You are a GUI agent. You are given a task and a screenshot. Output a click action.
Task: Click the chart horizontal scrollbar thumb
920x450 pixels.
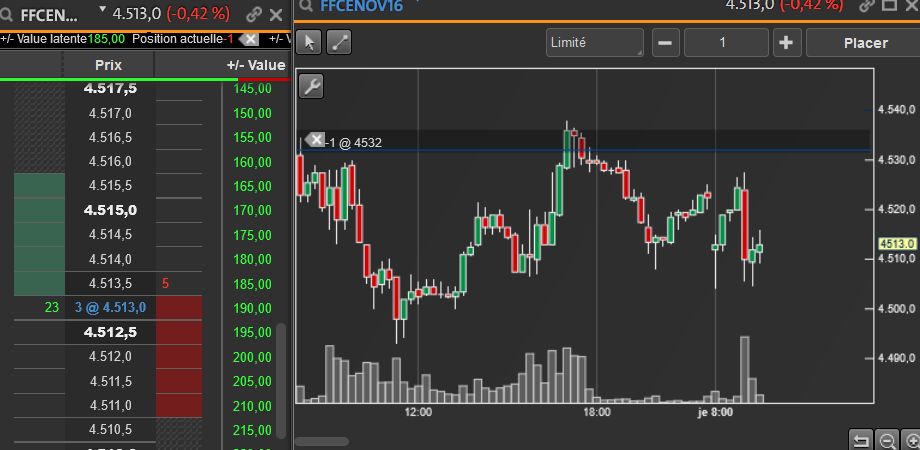pos(322,441)
